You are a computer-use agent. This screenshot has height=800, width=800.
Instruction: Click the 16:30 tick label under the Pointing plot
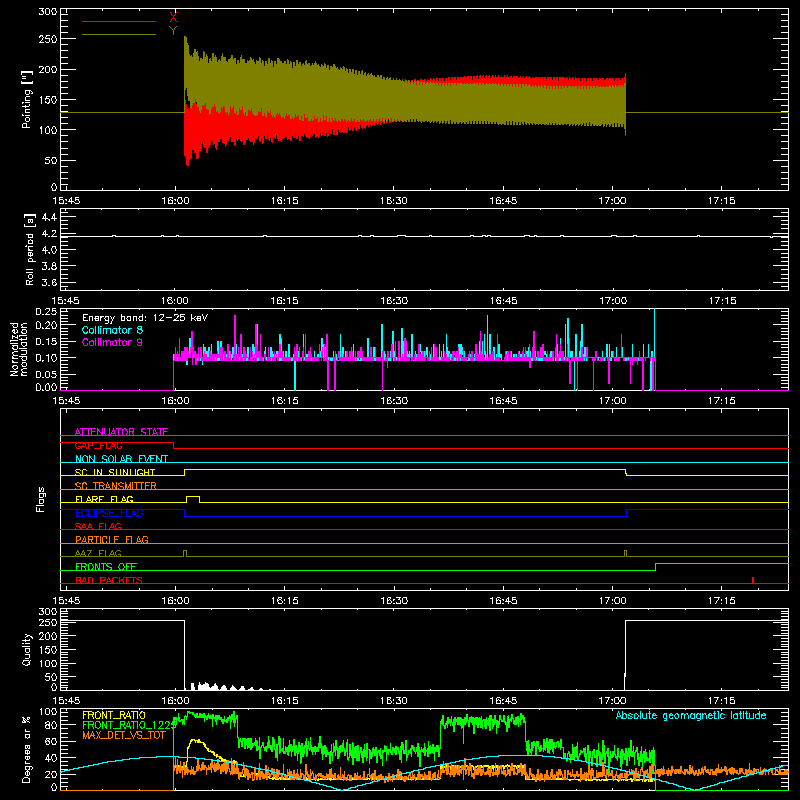393,201
